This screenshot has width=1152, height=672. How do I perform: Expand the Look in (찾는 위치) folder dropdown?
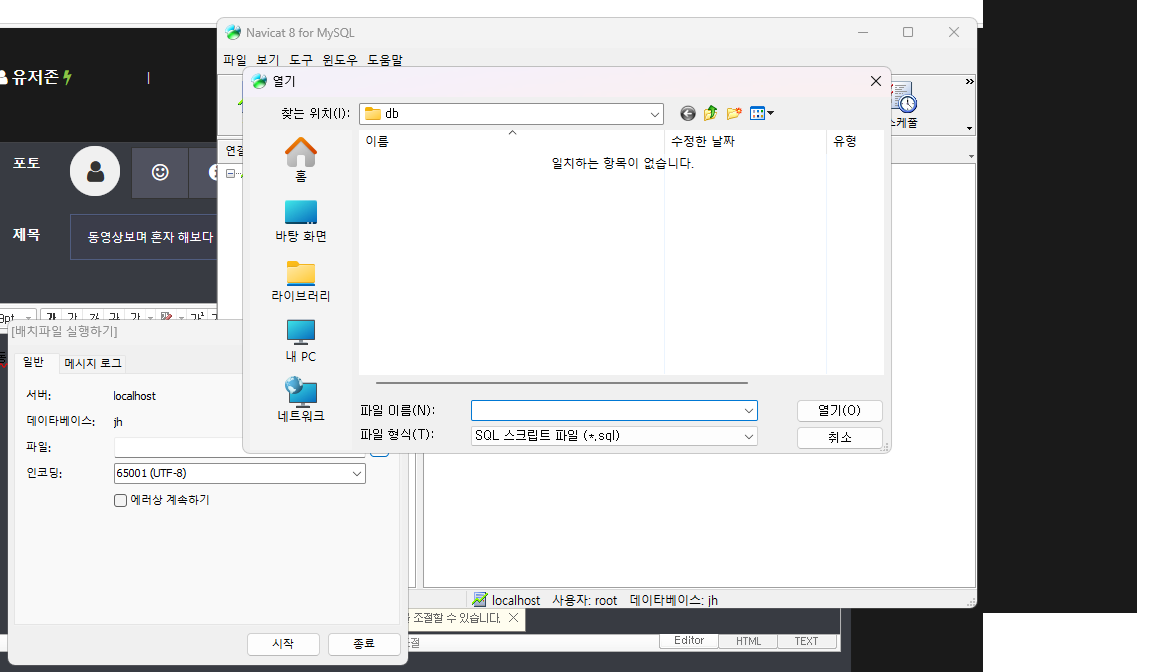(x=655, y=114)
